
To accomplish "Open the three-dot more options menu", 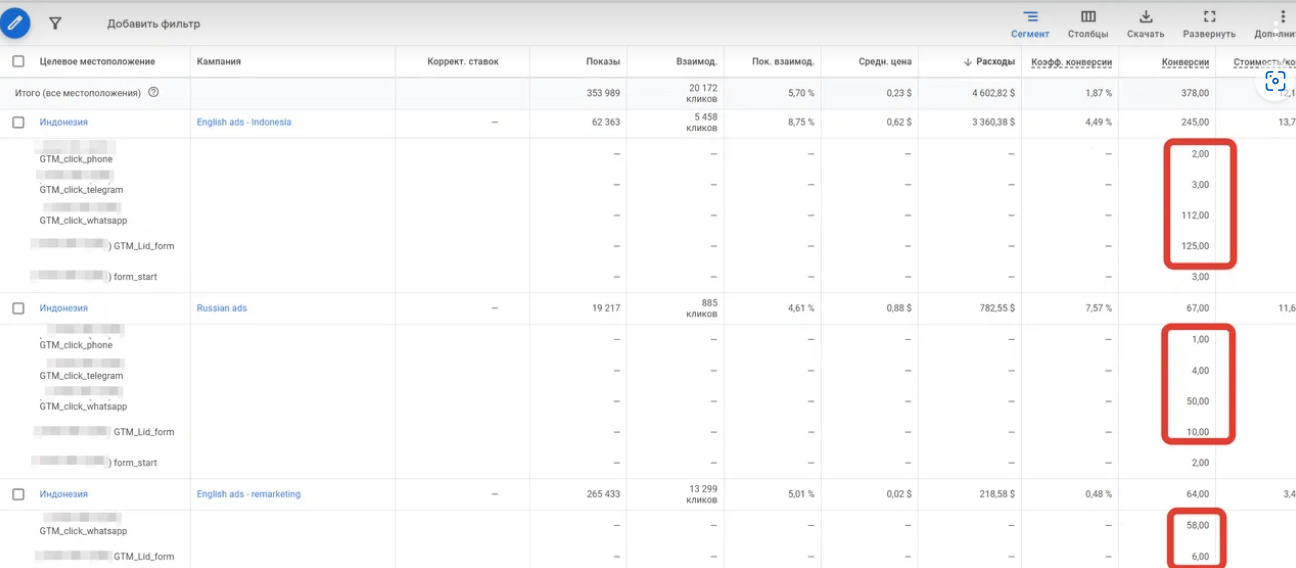I will (x=1282, y=17).
